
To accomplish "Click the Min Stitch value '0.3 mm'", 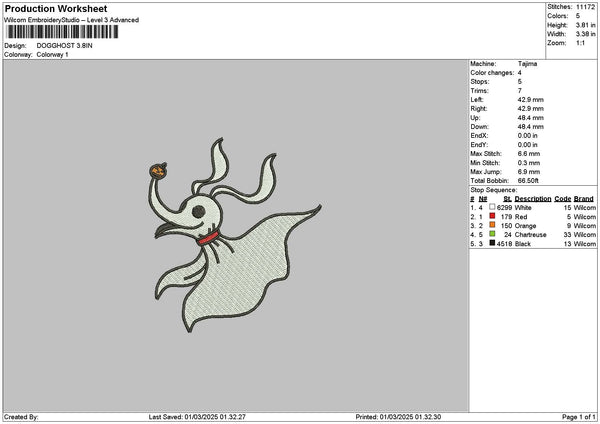I will (529, 163).
